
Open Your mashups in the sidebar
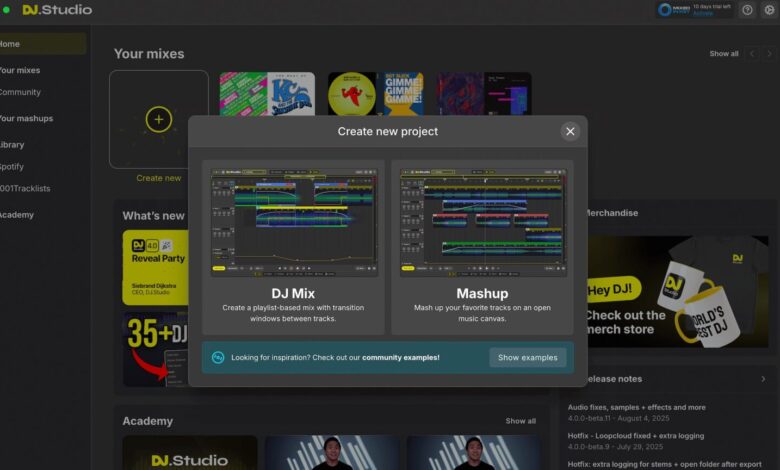pyautogui.click(x=26, y=118)
